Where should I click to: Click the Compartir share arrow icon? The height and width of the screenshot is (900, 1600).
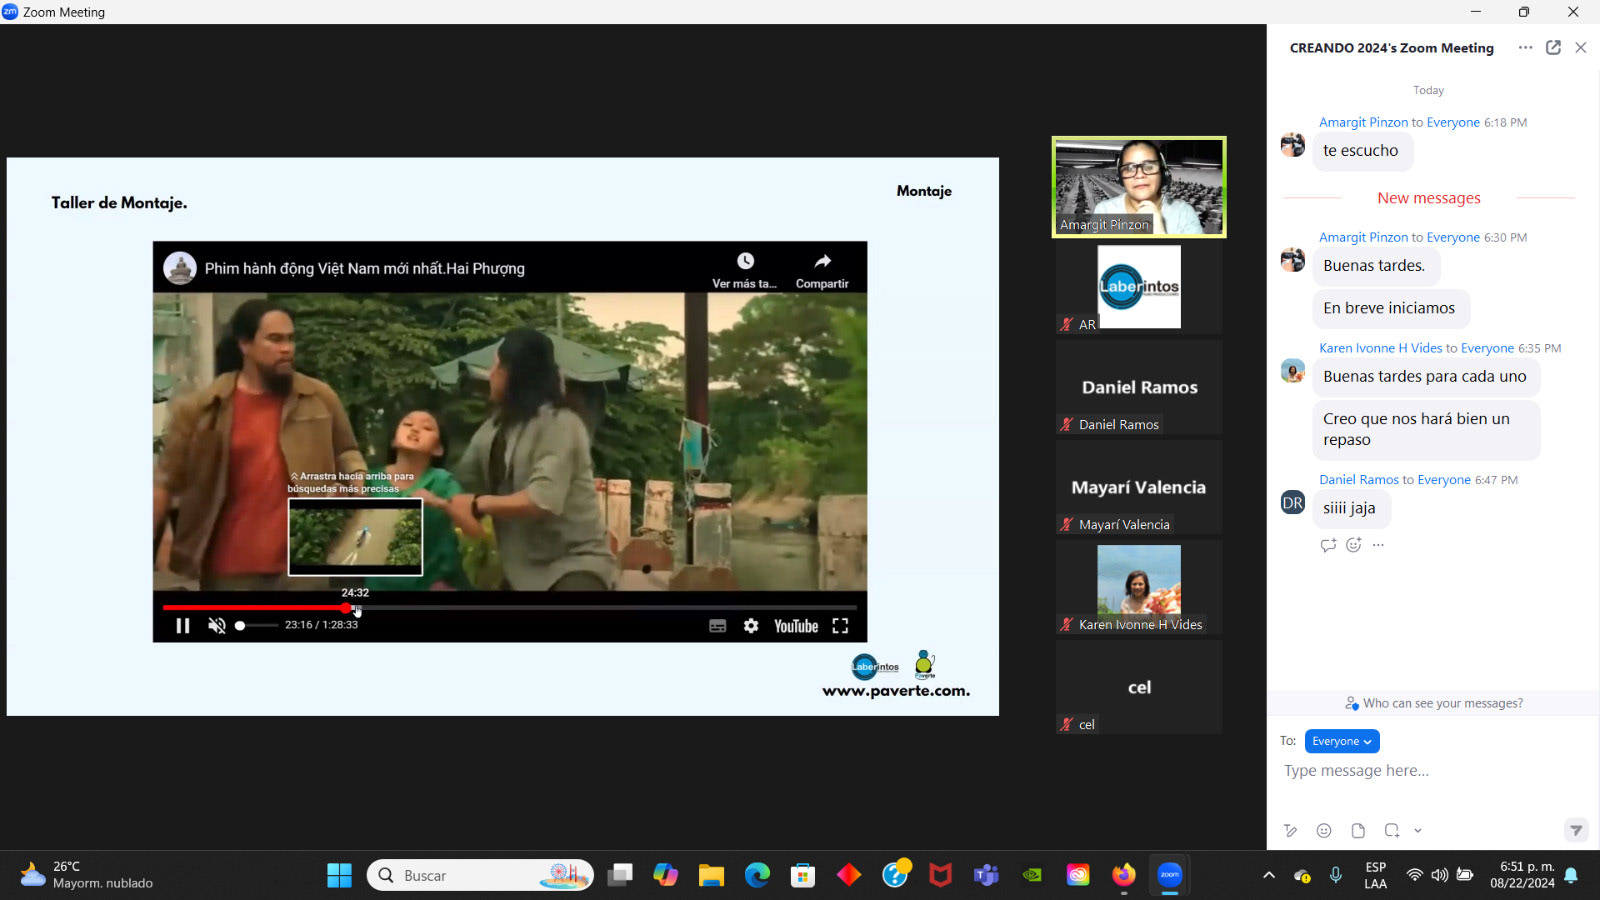click(822, 262)
